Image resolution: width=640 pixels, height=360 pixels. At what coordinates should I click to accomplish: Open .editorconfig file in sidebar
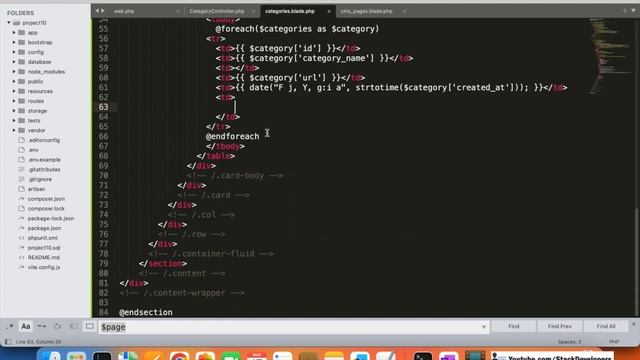pyautogui.click(x=44, y=140)
